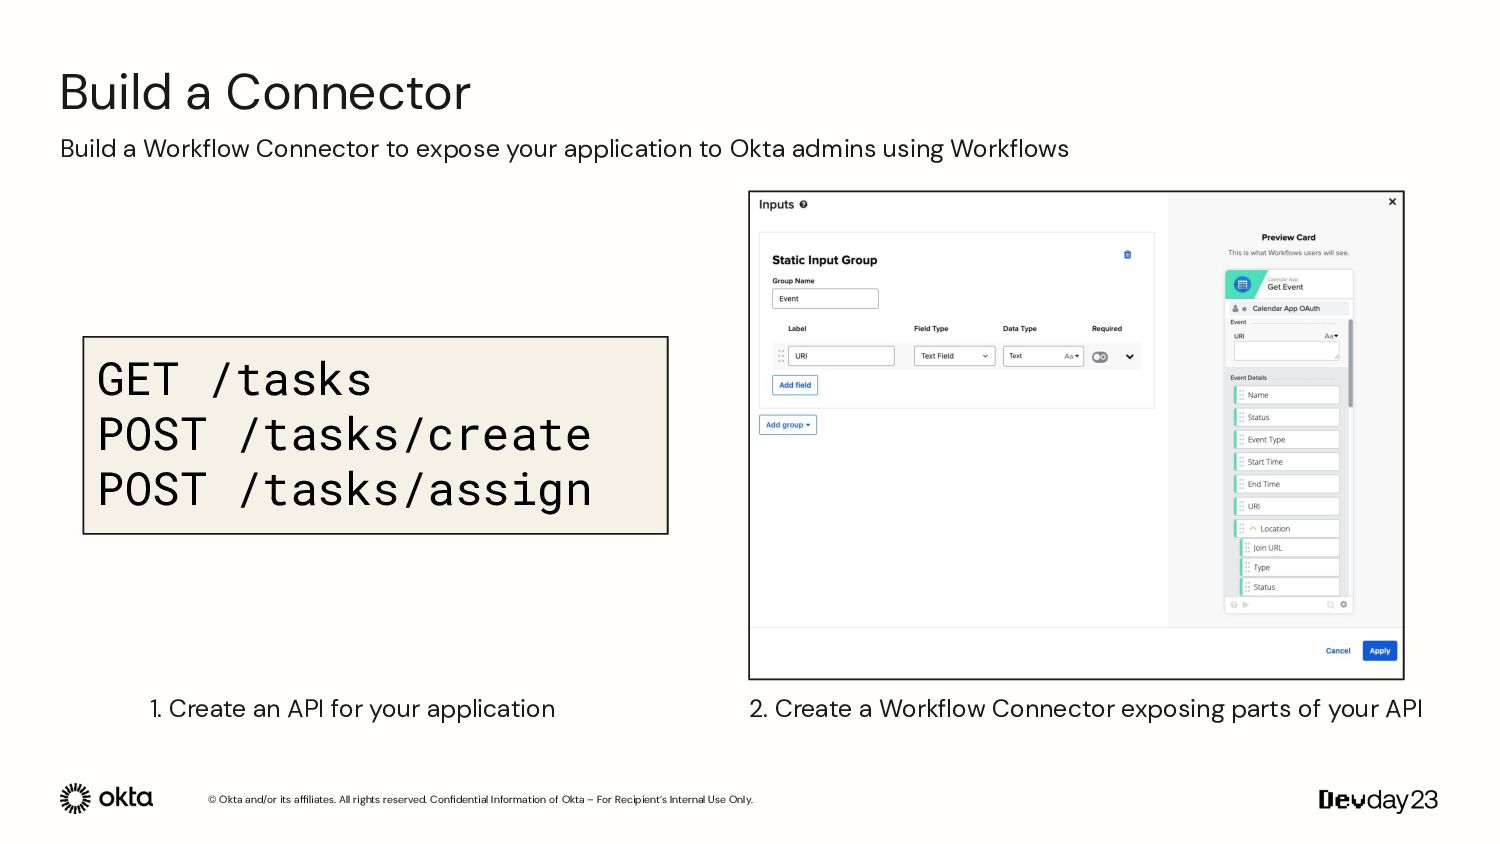Click the Add field button
1500x844 pixels.
(795, 385)
